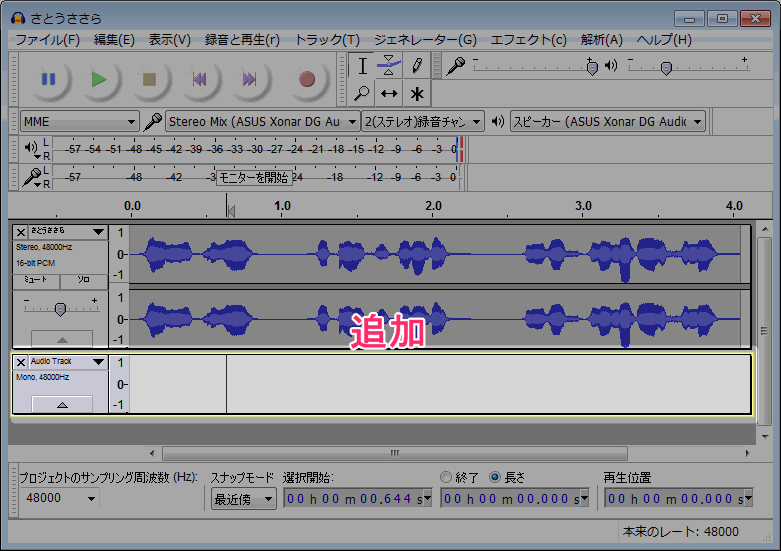This screenshot has height=551, width=781.
Task: Click the horizontal scrollbar thumb
Action: (x=394, y=453)
